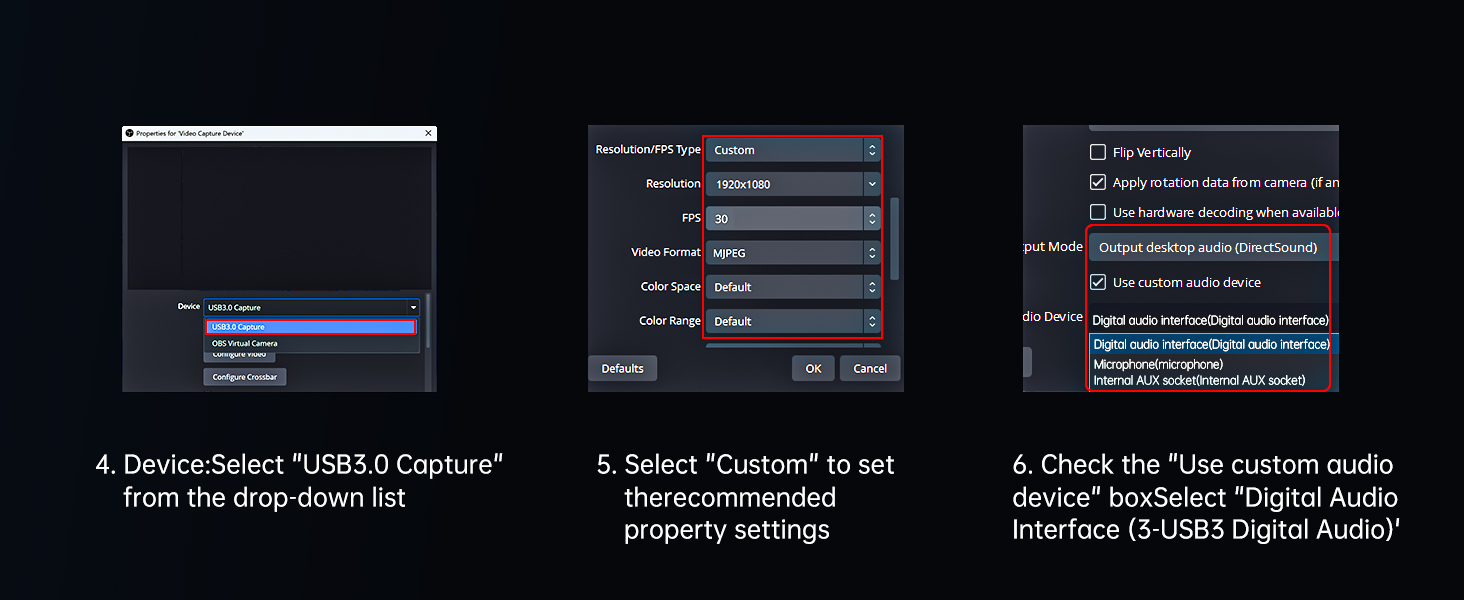This screenshot has height=600, width=1464.
Task: Click the Defaults button
Action: [x=622, y=368]
